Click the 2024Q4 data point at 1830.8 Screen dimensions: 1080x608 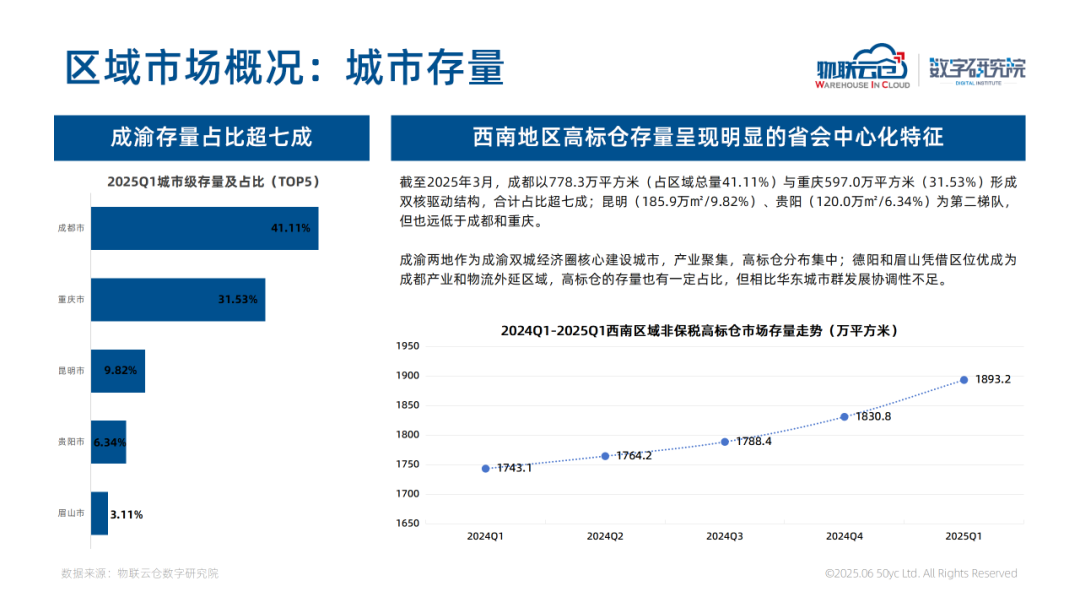tap(844, 417)
